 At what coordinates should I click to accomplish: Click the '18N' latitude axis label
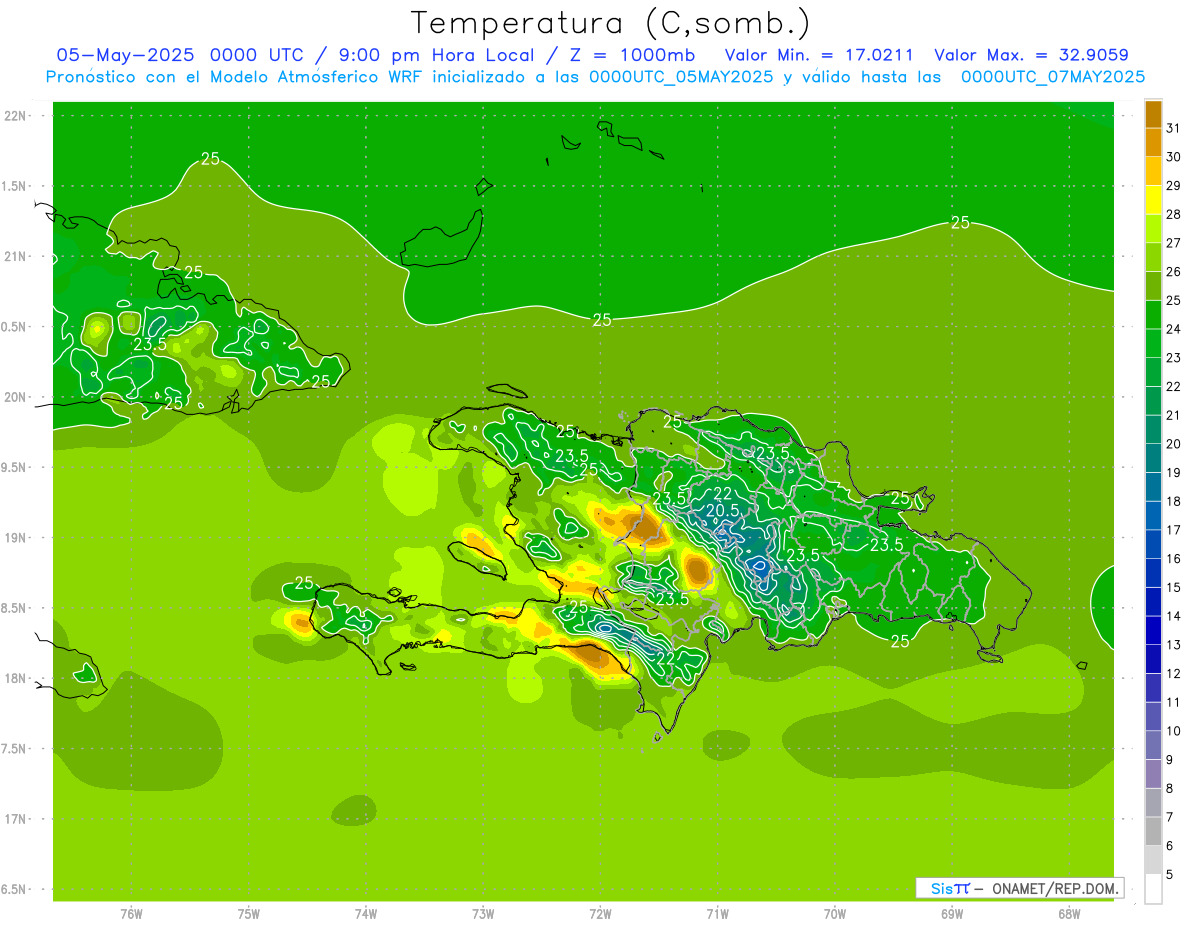tap(16, 678)
